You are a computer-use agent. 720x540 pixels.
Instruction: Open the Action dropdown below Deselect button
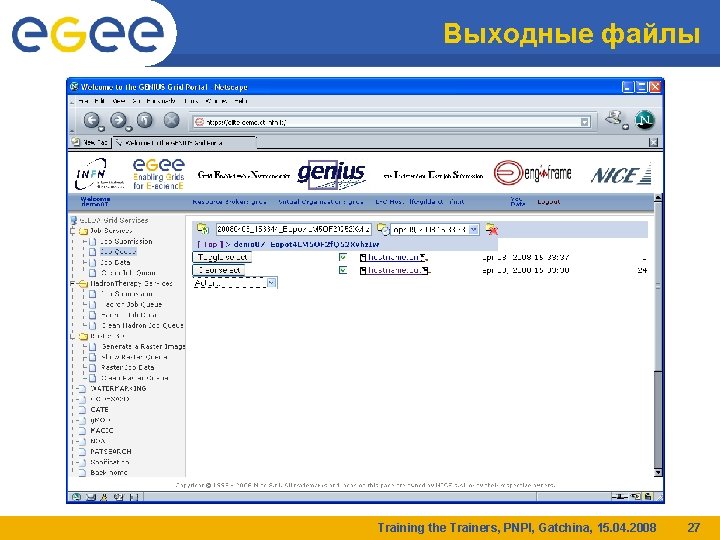271,282
